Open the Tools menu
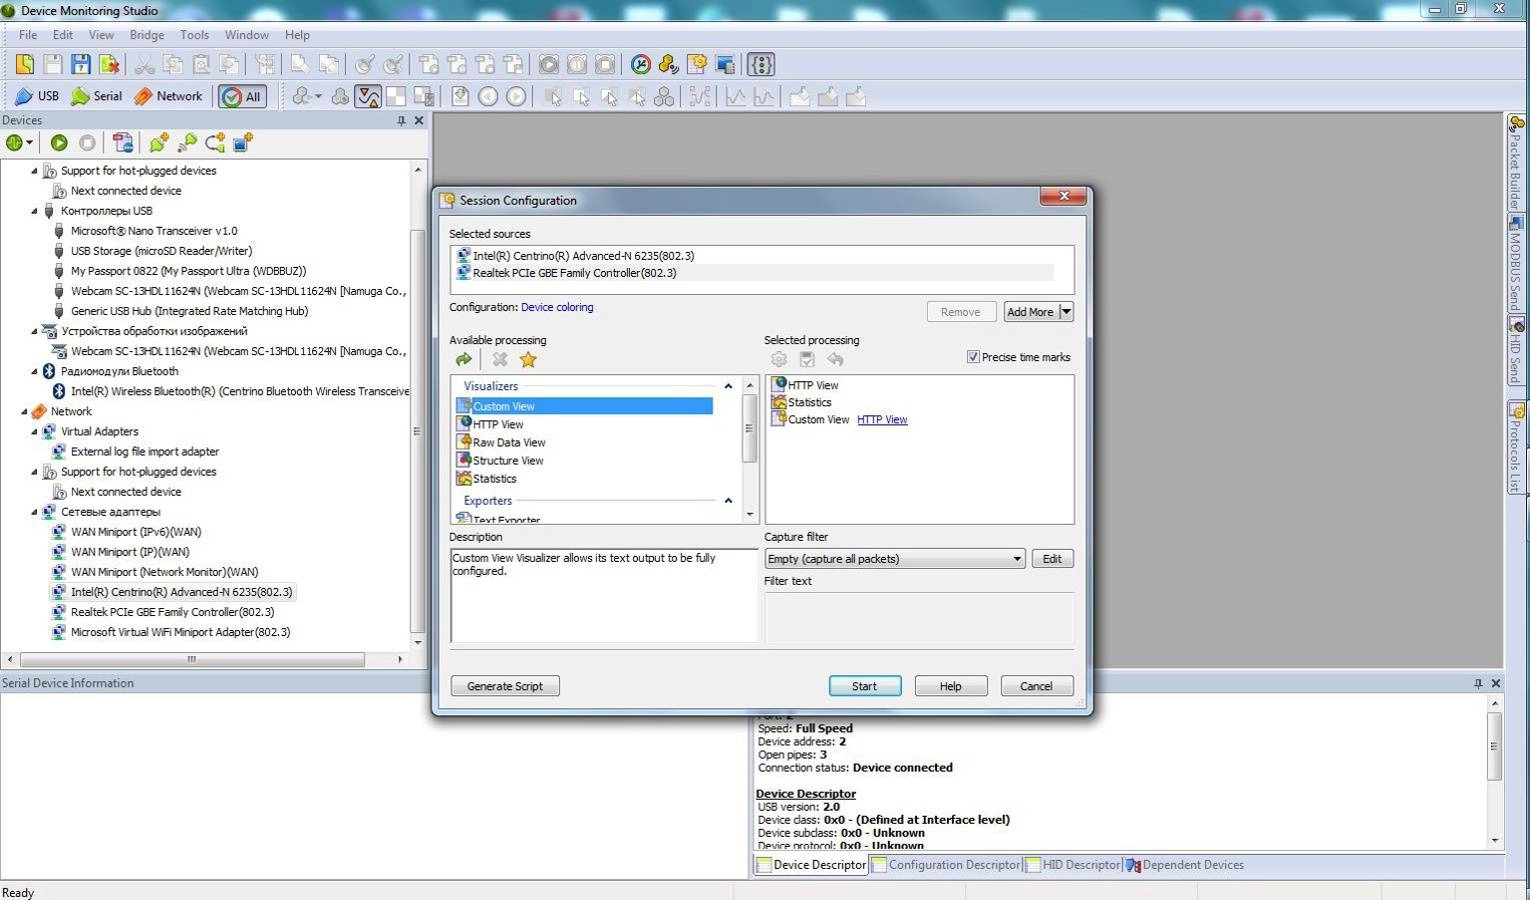Image resolution: width=1530 pixels, height=900 pixels. [x=194, y=35]
